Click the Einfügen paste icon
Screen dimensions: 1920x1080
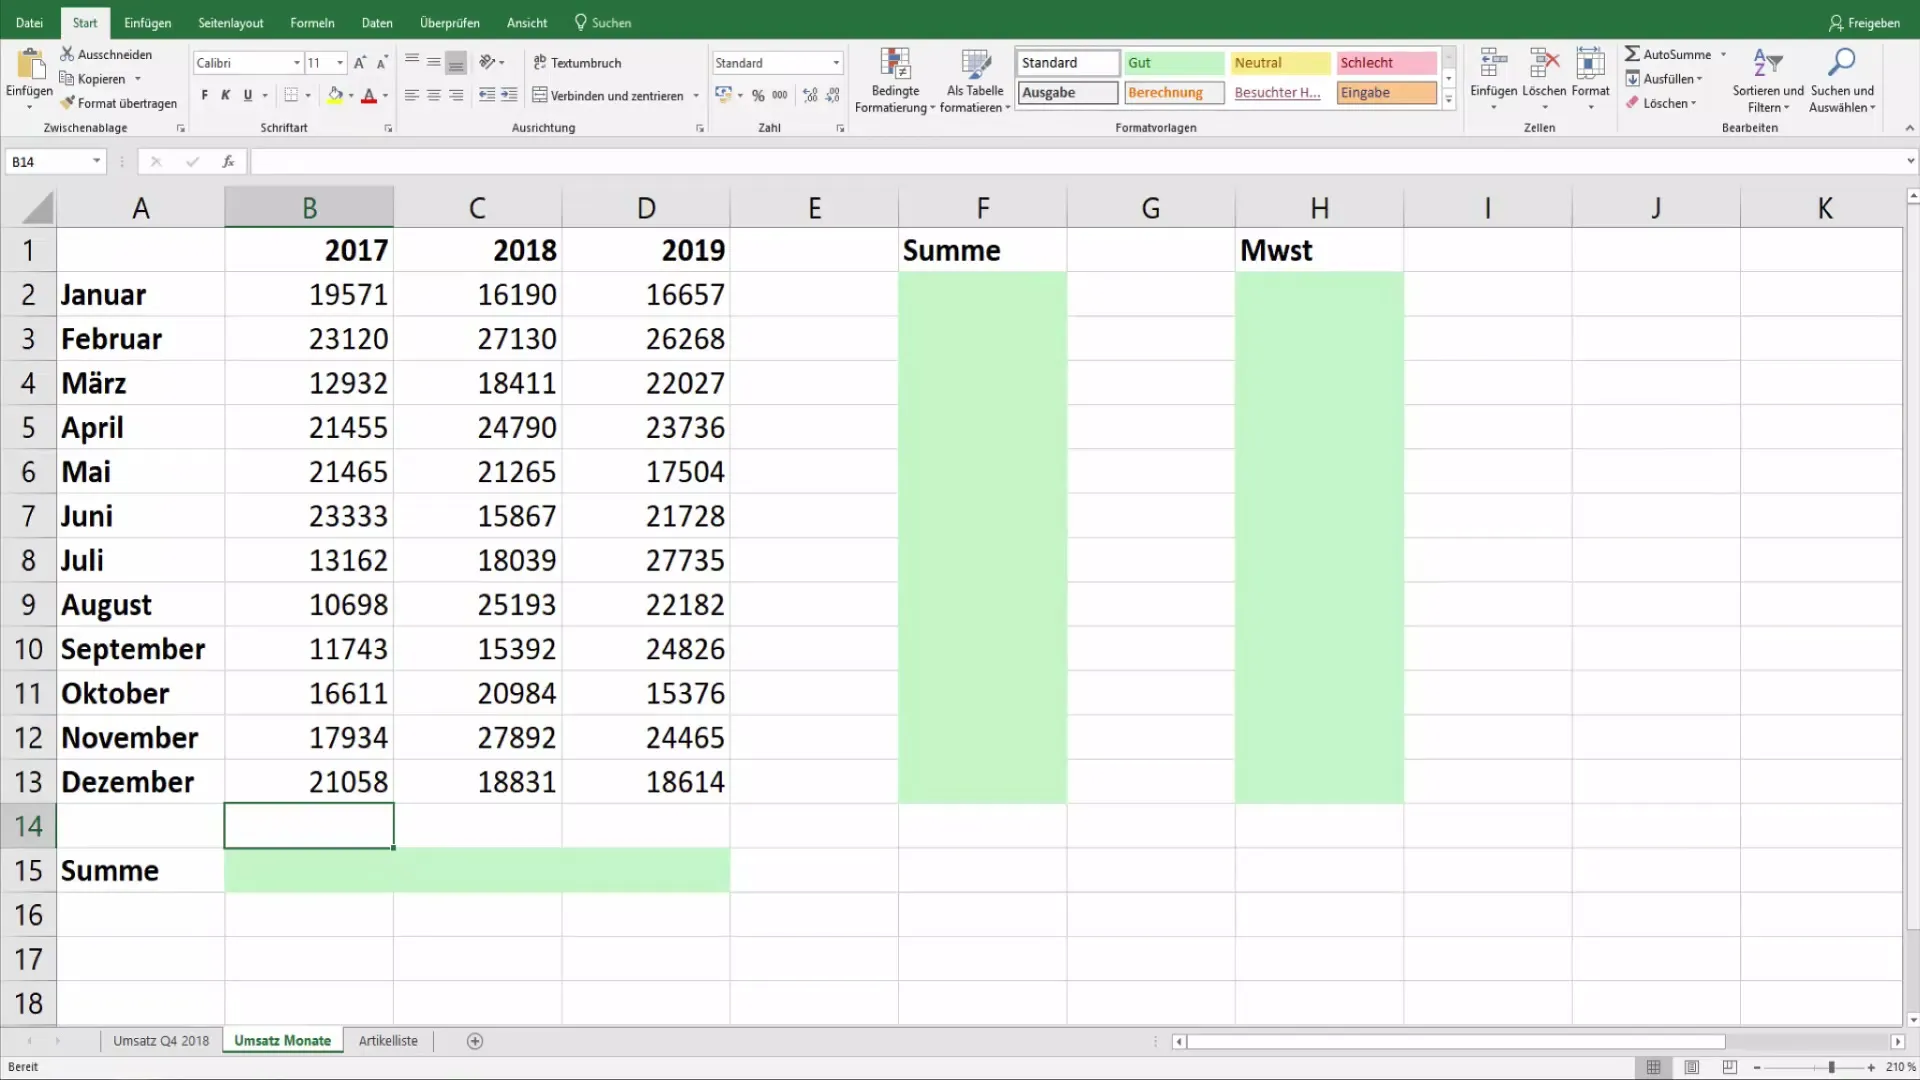pyautogui.click(x=30, y=65)
